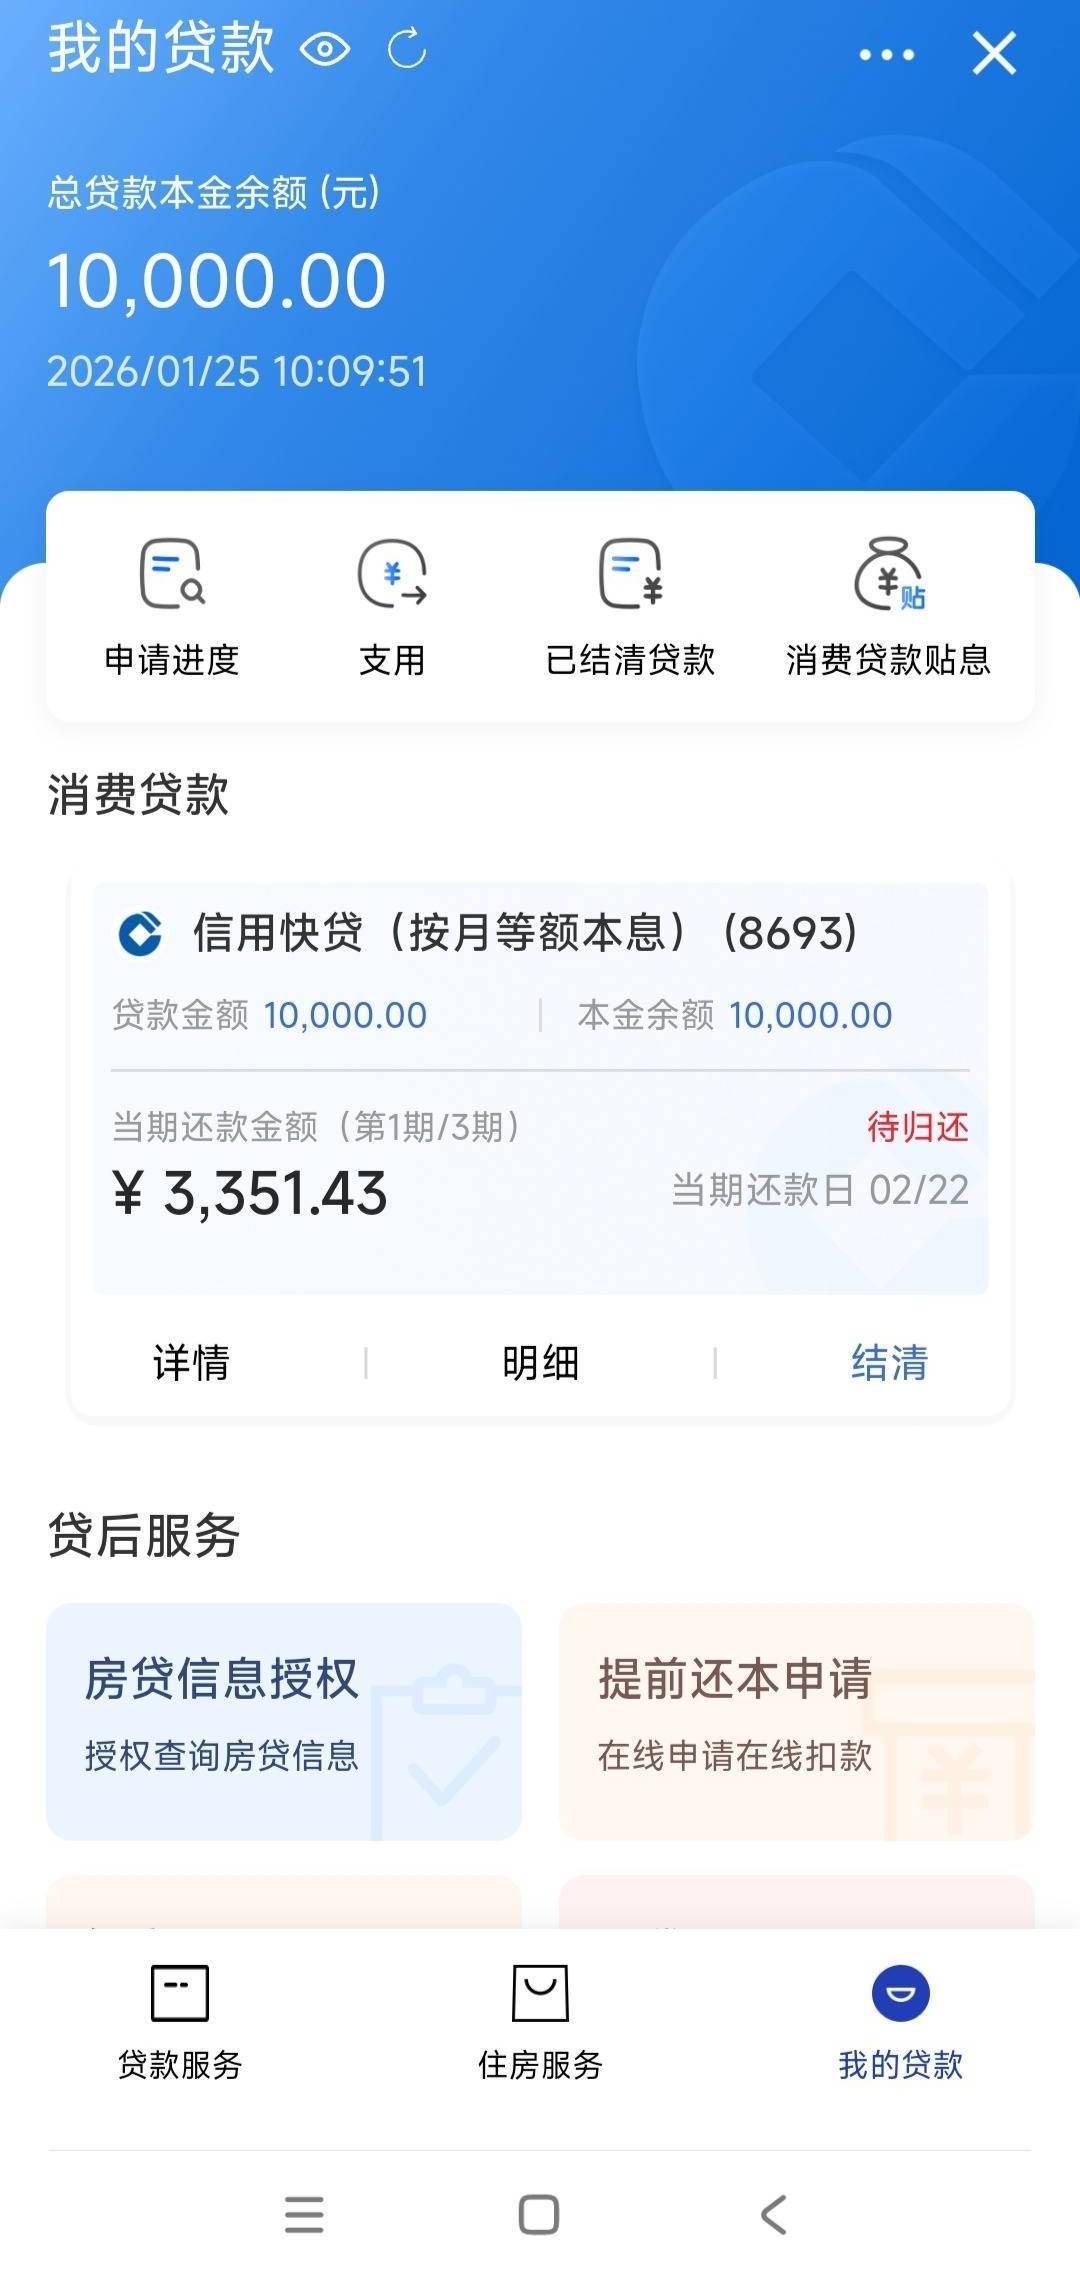Open Android recent apps menu button
1080x2280 pixels.
pyautogui.click(x=304, y=2214)
